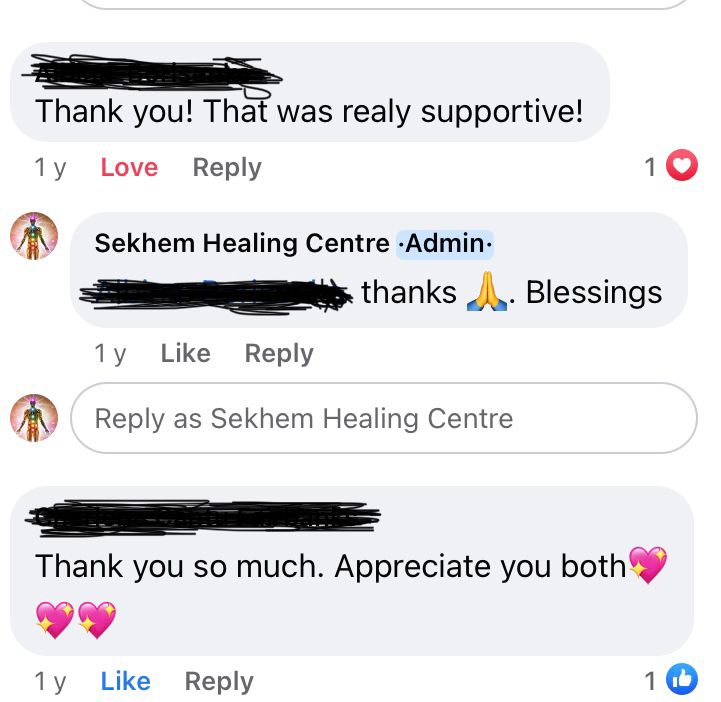Screen dimensions: 721x702
Task: Open the '1 y' timestamp on first comment
Action: tap(51, 168)
